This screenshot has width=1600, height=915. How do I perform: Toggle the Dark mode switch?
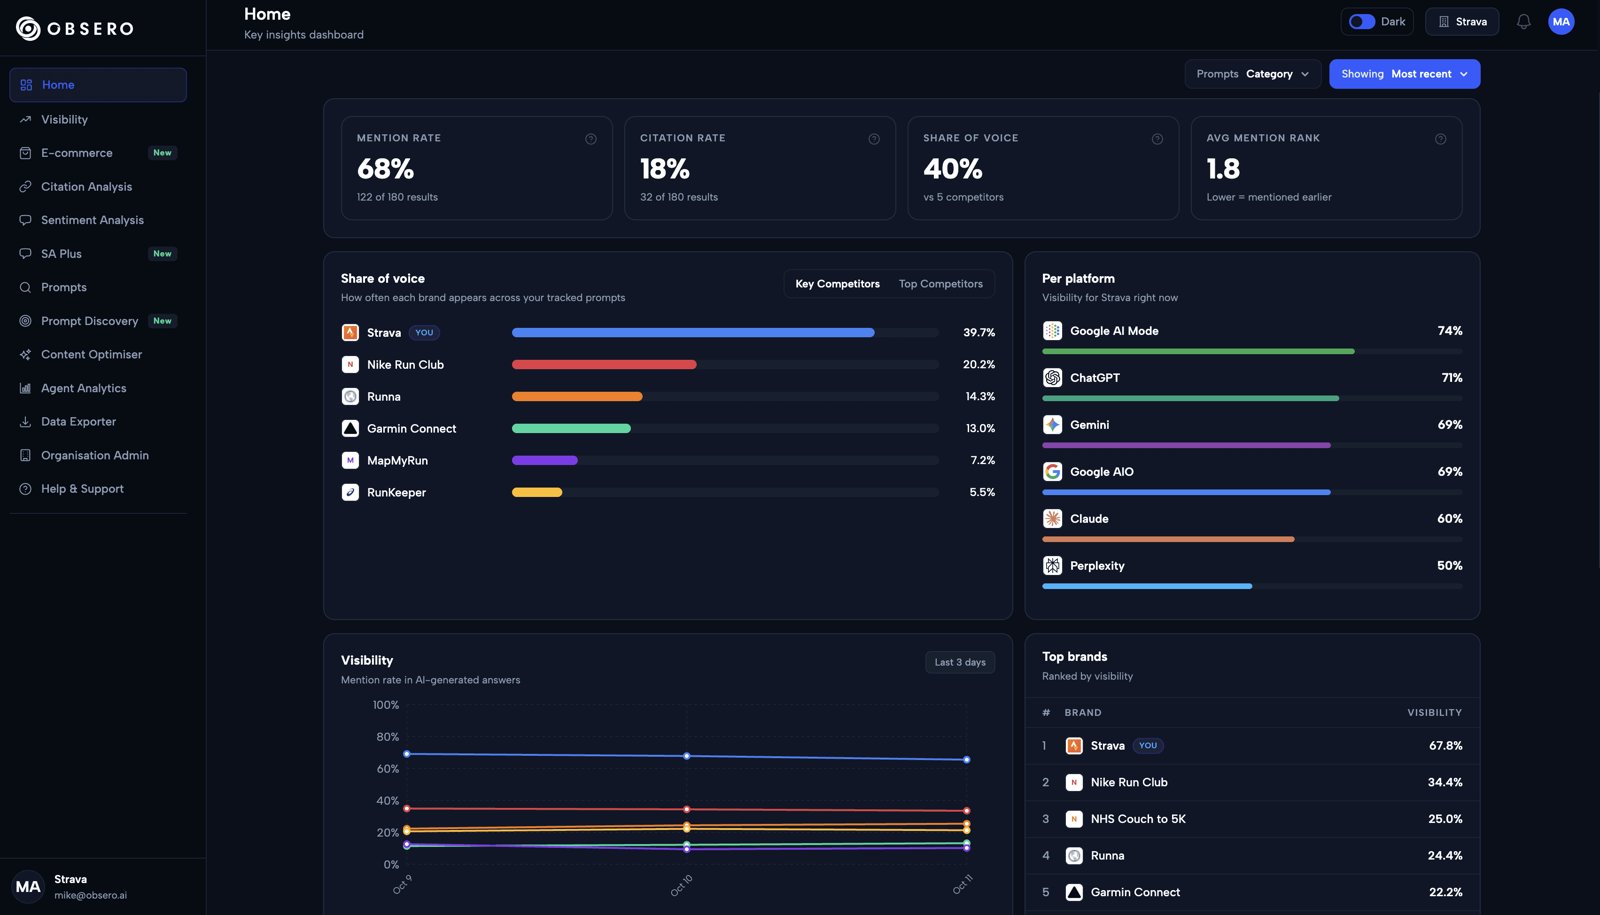coord(1361,21)
